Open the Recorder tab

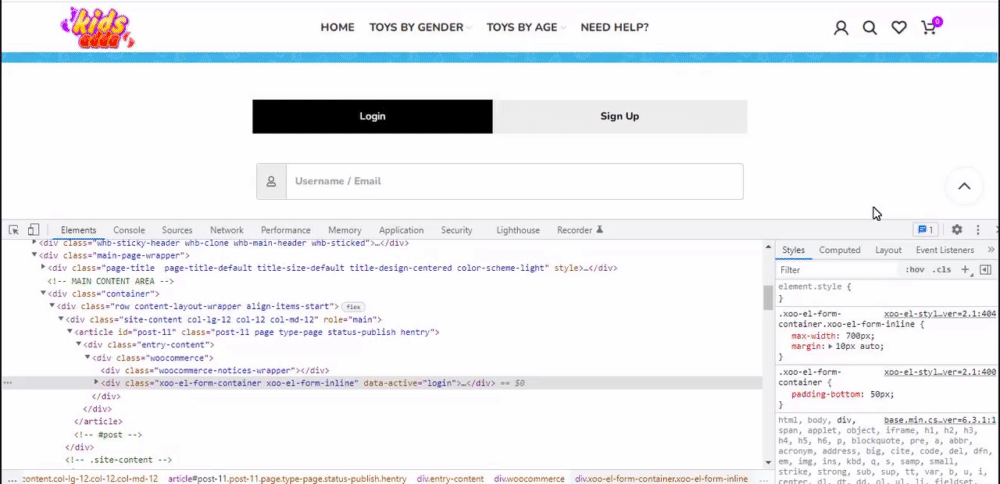point(580,230)
